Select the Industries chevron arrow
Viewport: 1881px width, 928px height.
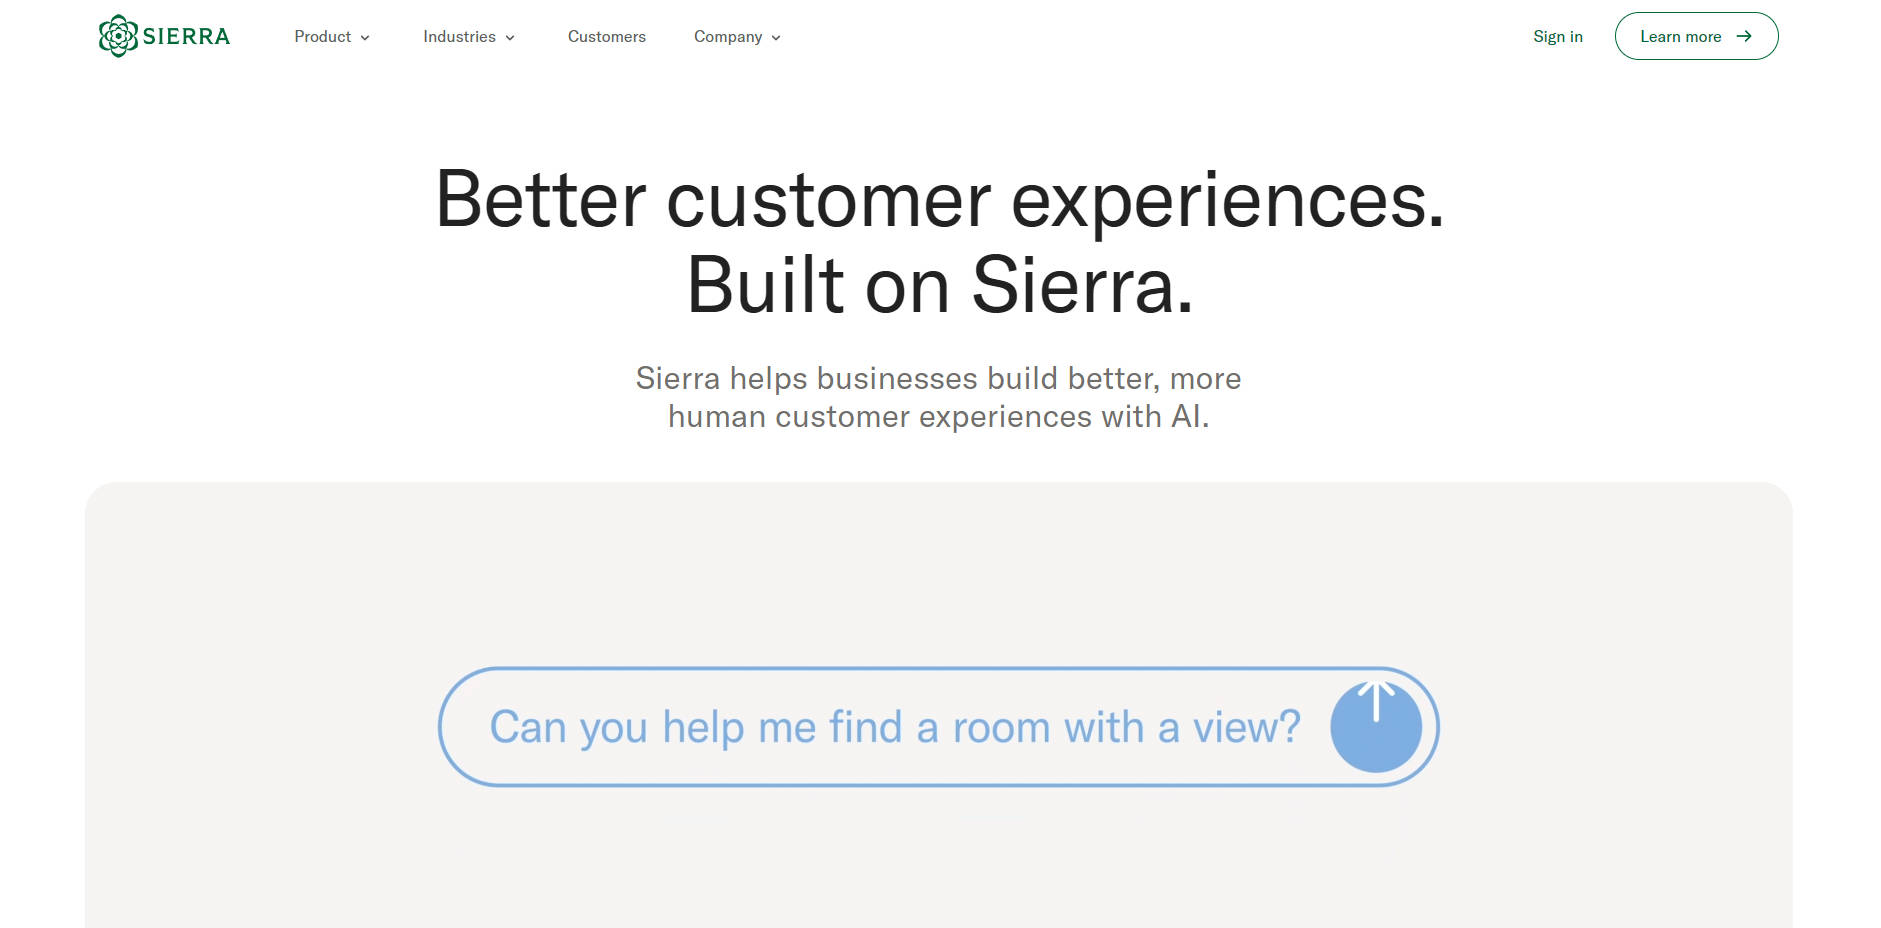pos(511,38)
